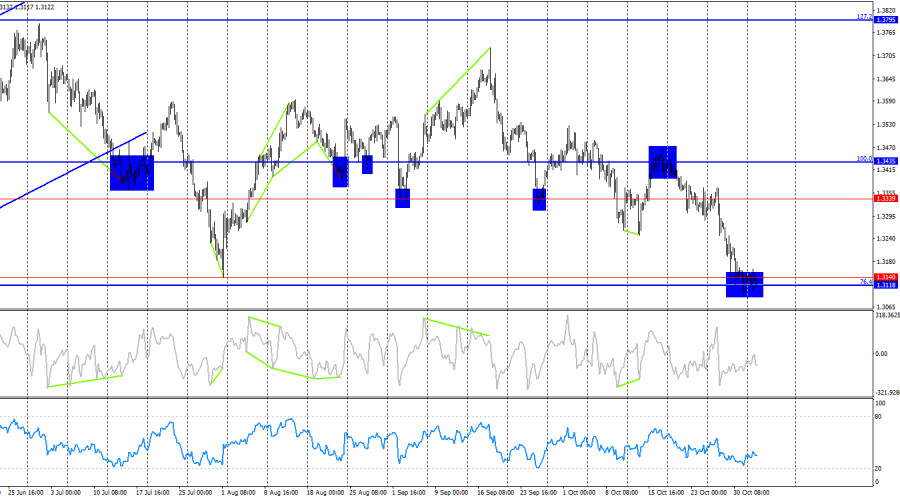Viewport: 900px width, 500px height.
Task: Click the 30 Oct 08:00 date label
Action: pos(751,493)
